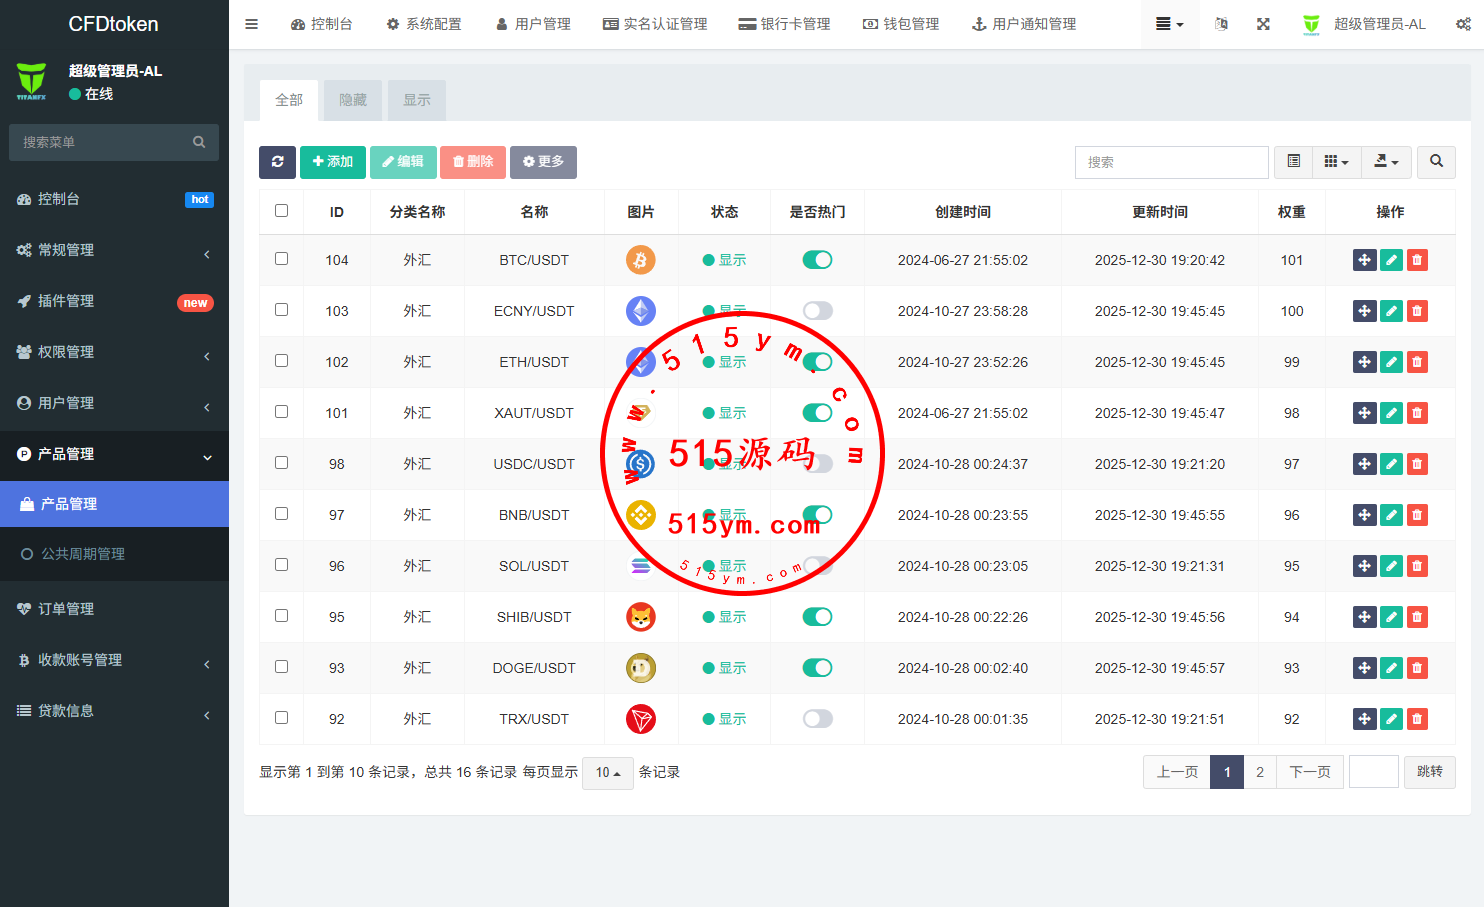
Task: Expand the 权限管理 sidebar menu
Action: tap(114, 352)
